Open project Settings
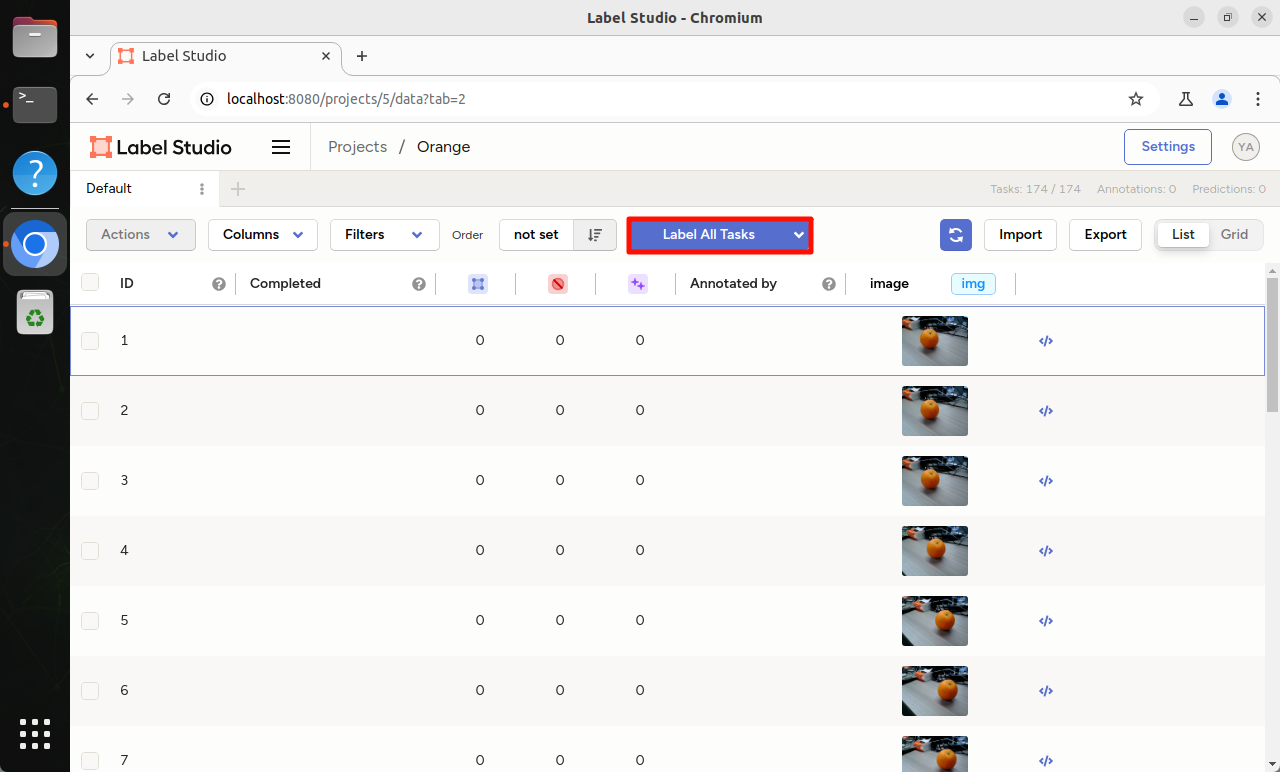 1168,147
